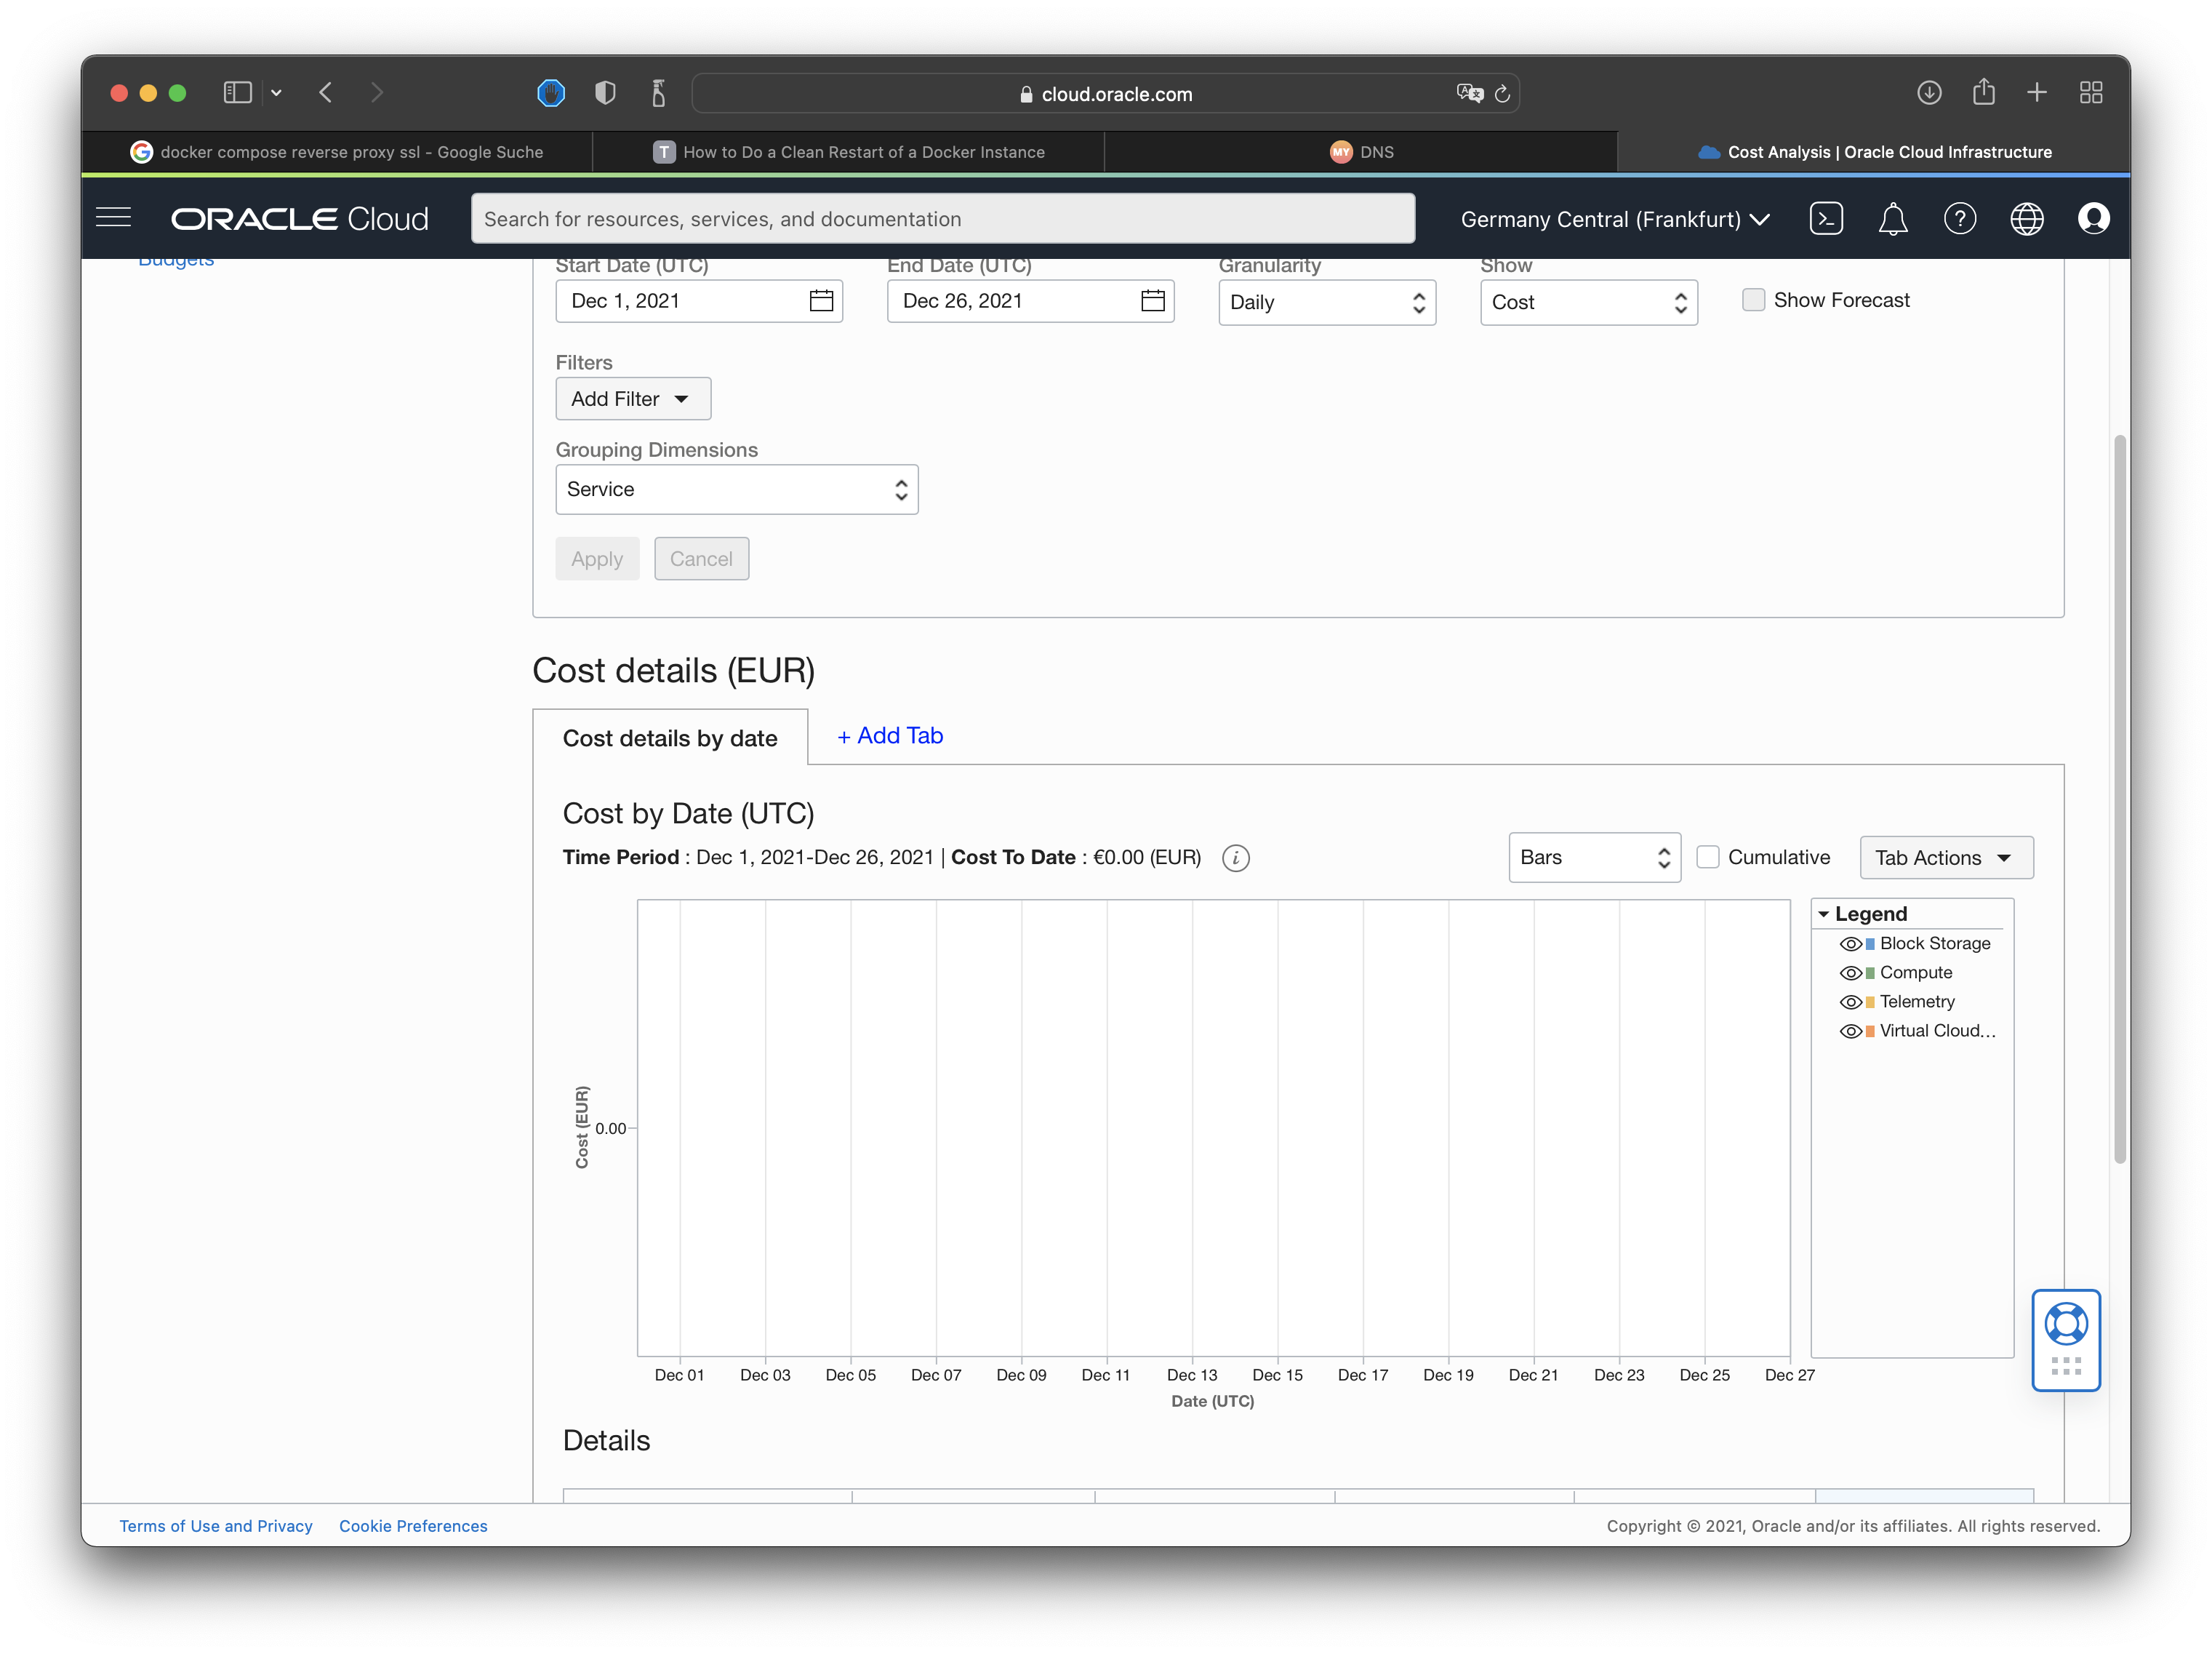Click the translate icon in address bar
This screenshot has height=1654, width=2212.
click(1469, 93)
